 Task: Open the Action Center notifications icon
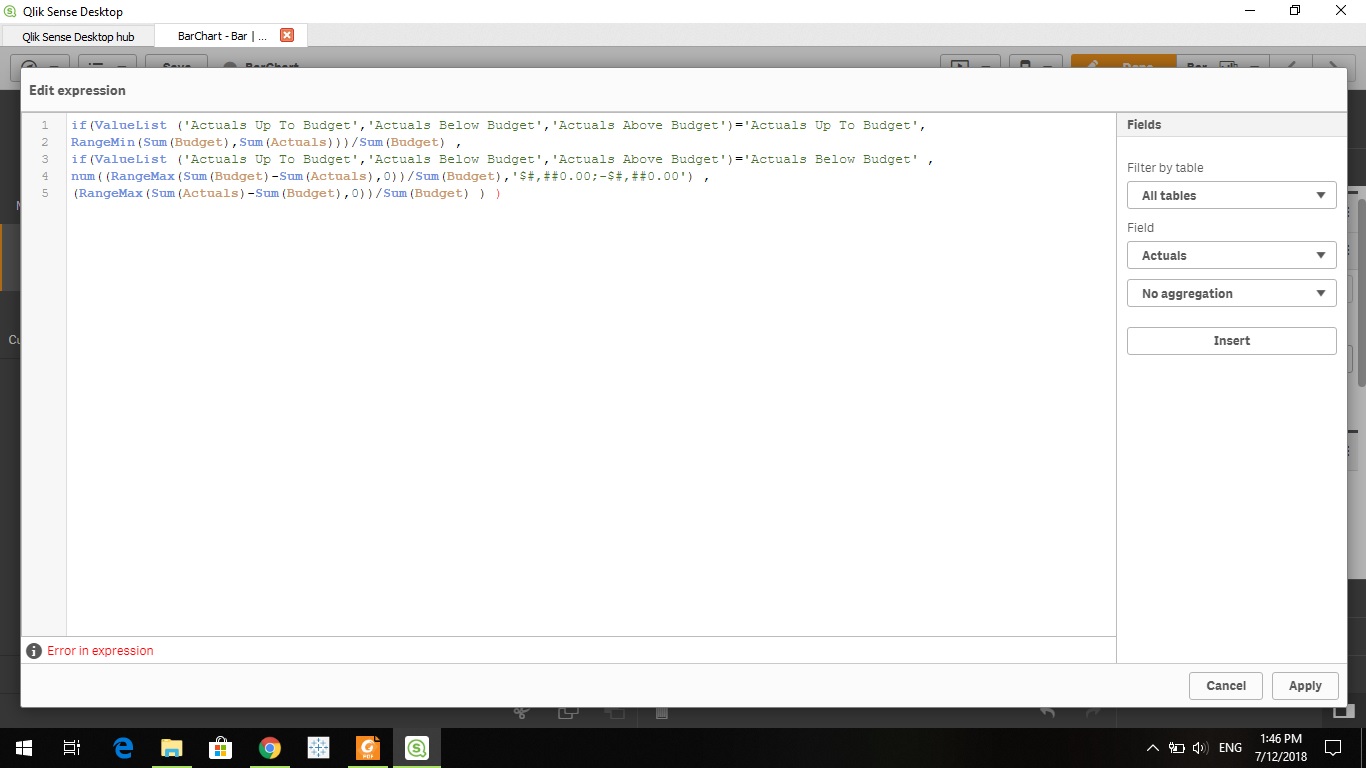pos(1332,748)
